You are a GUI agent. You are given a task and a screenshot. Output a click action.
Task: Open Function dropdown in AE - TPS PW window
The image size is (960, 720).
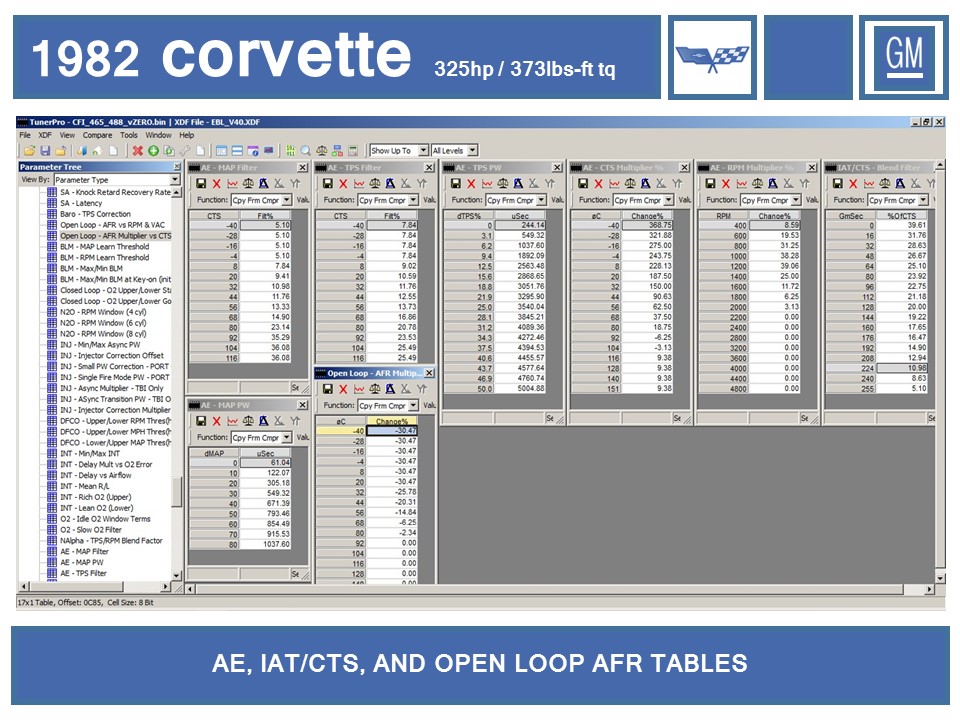(x=541, y=200)
